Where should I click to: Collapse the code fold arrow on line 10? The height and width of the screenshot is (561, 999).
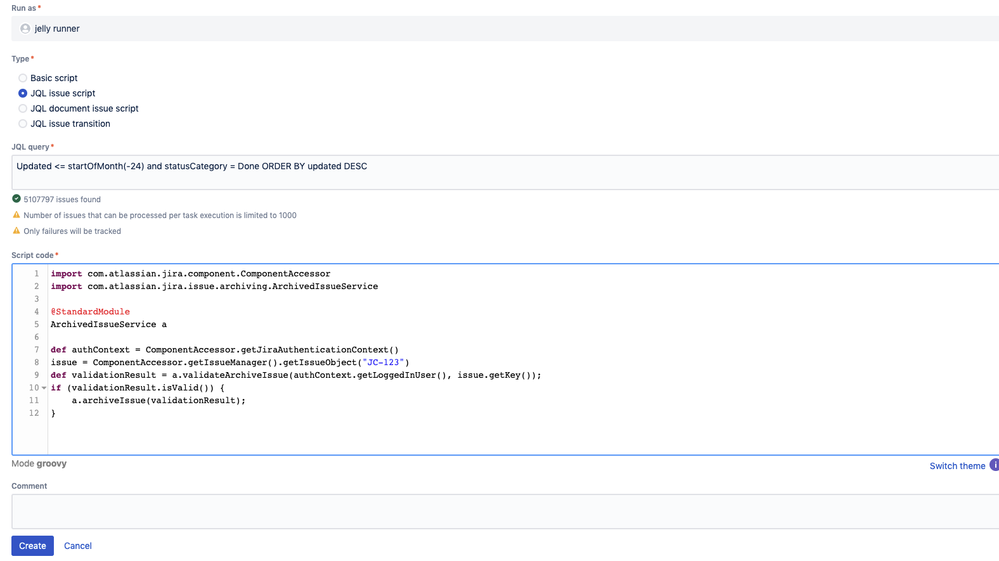coord(44,388)
